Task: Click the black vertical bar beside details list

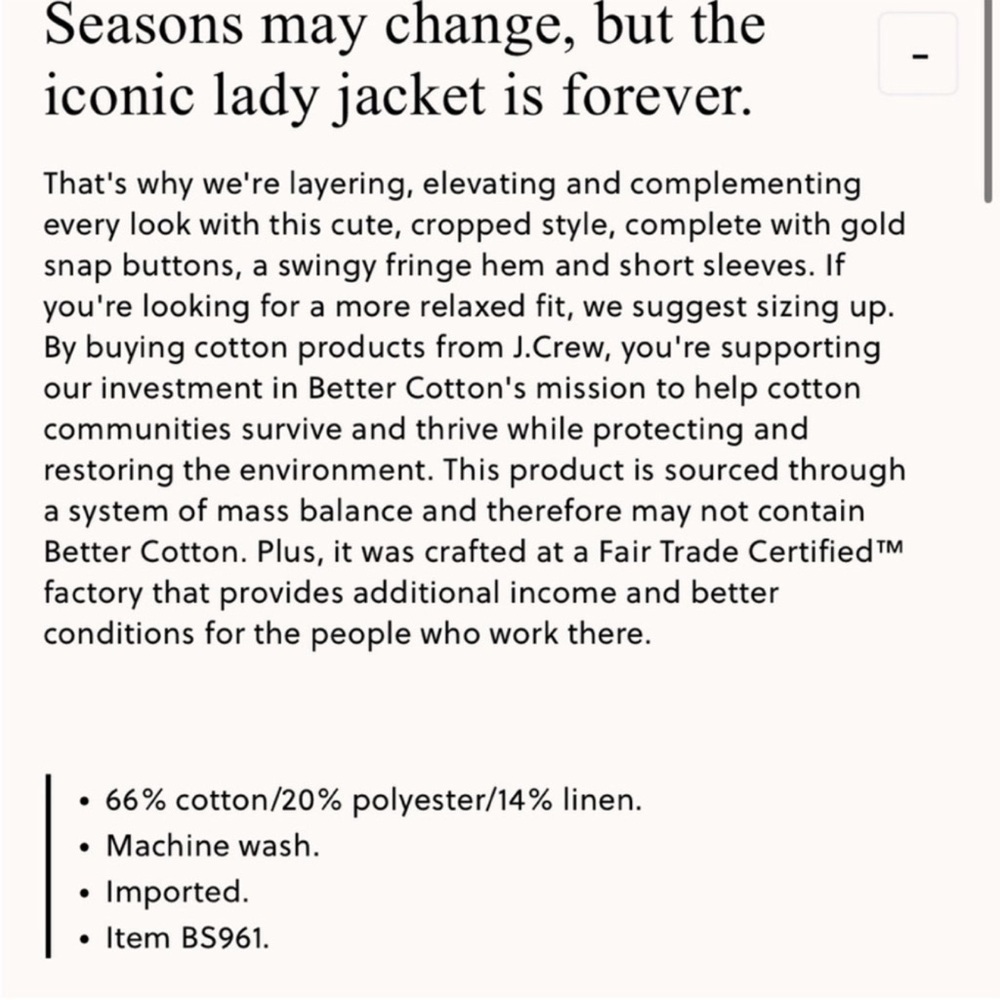Action: [48, 866]
